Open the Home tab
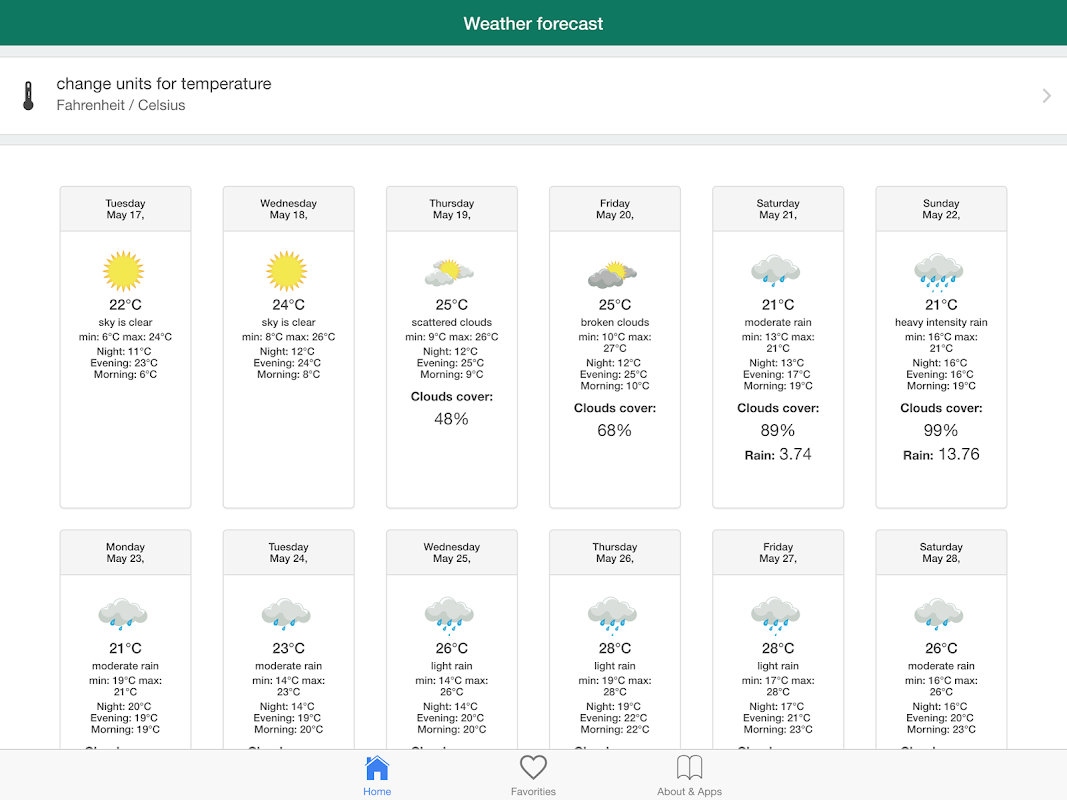 coord(376,776)
